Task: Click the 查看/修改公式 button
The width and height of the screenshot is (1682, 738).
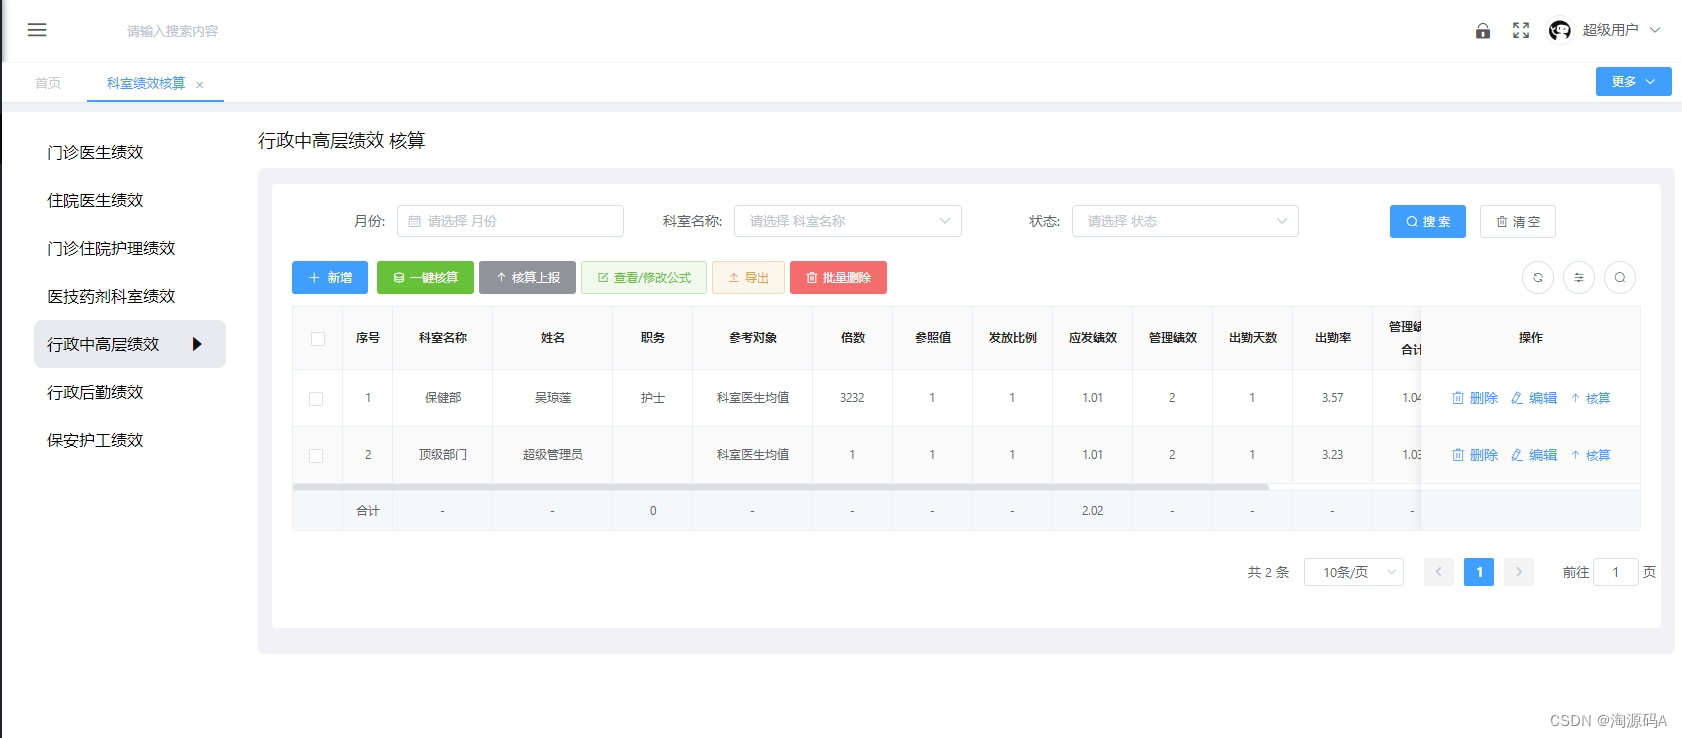Action: 644,278
